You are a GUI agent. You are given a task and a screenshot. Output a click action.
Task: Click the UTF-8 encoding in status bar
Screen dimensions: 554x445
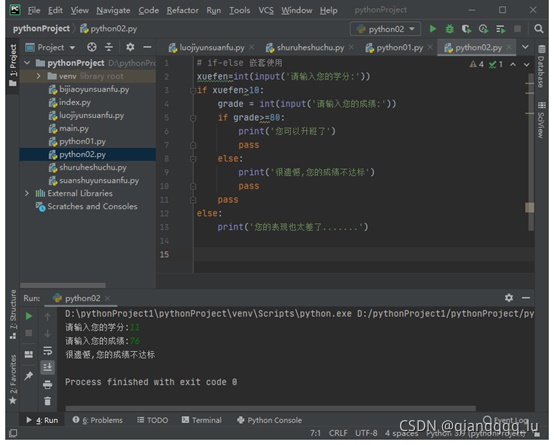tap(366, 433)
